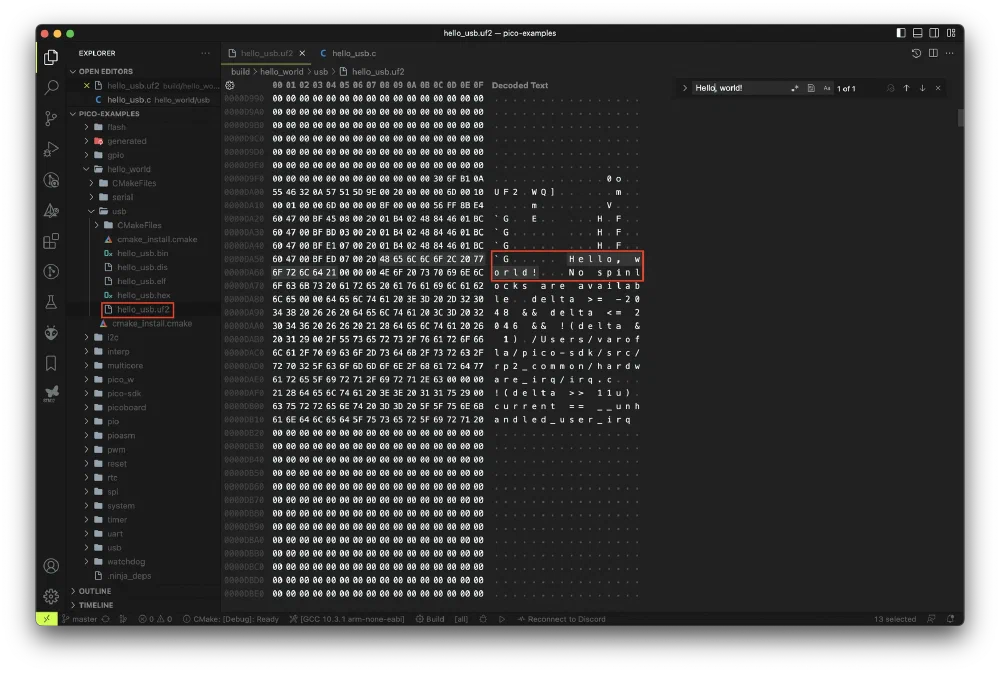Click the split editor right icon
The width and height of the screenshot is (1000, 673).
click(934, 53)
